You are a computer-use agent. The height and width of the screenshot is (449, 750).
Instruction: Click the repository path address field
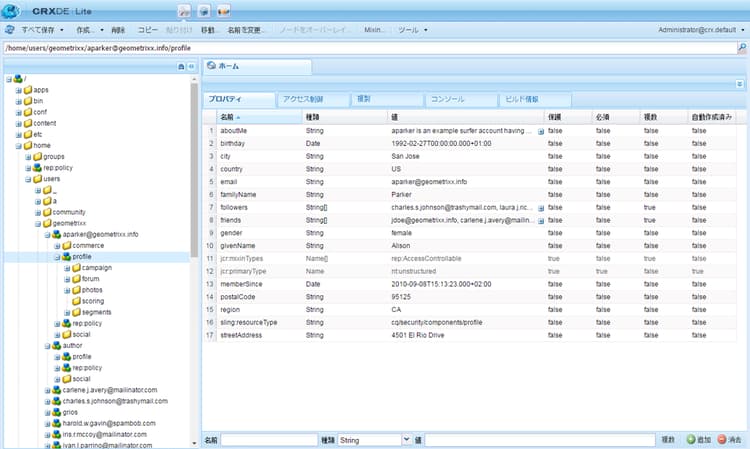point(370,48)
